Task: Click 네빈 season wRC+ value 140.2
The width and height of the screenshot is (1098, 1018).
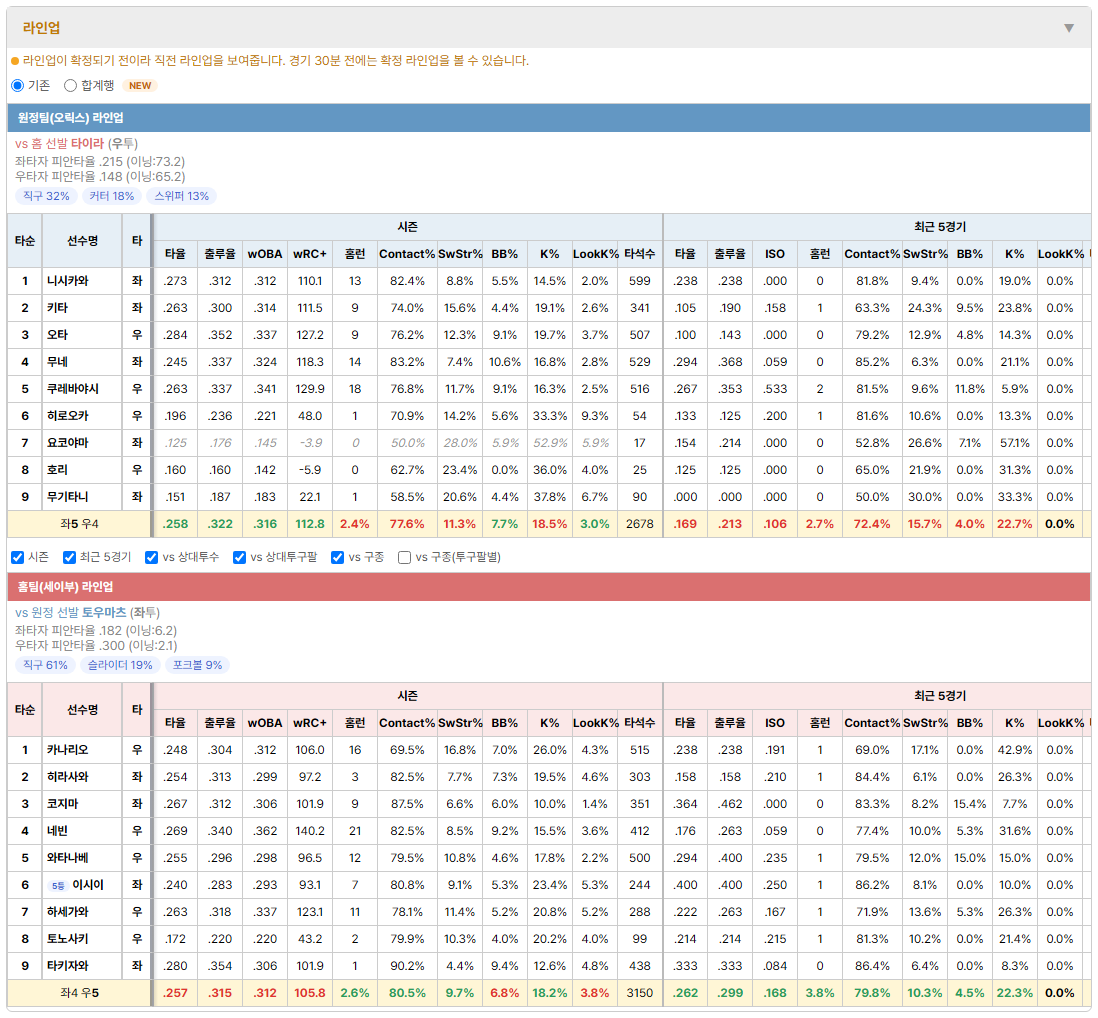Action: coord(310,831)
